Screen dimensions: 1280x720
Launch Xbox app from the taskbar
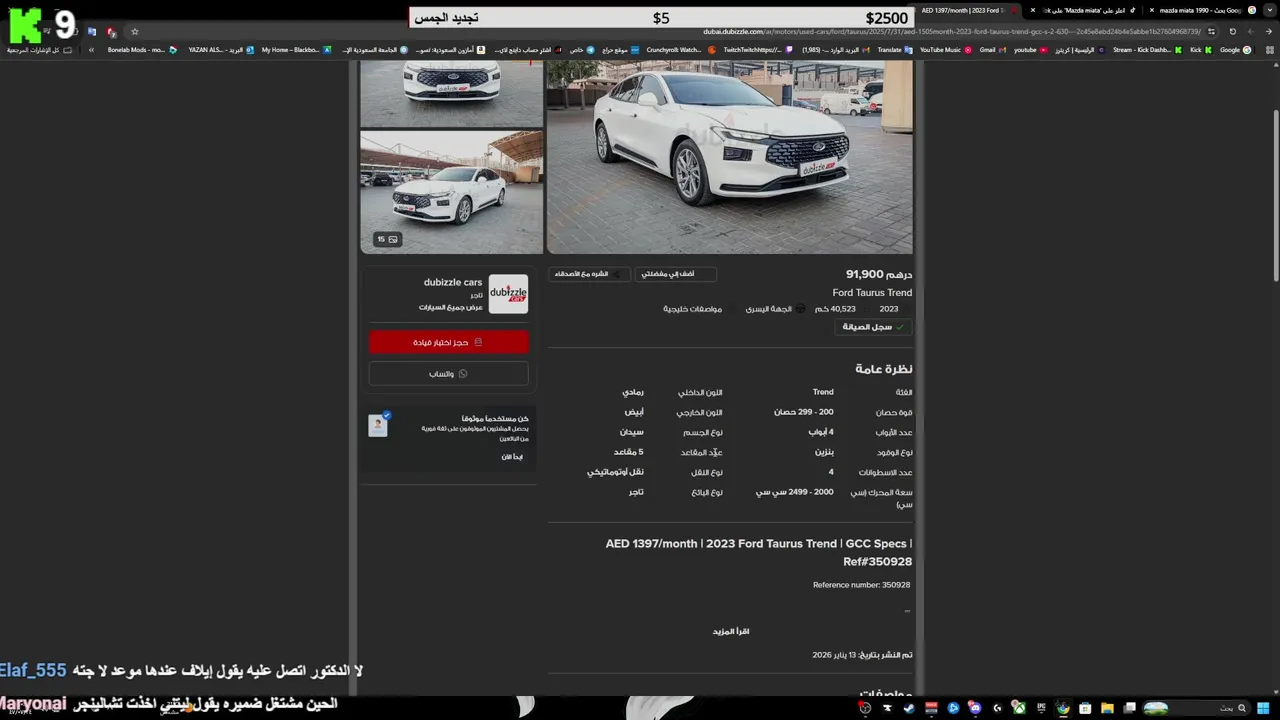click(1018, 708)
